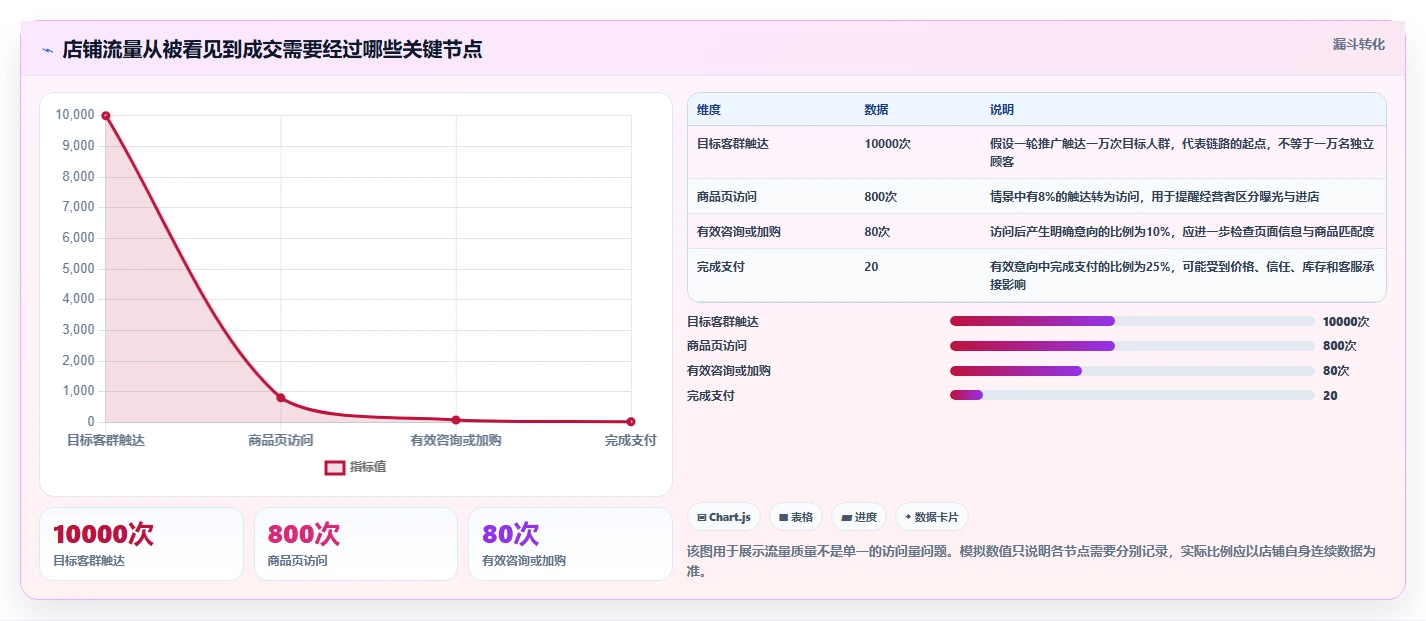The image size is (1426, 621).
Task: Click table cell 完成支付 in 维度 column
Action: tap(721, 267)
